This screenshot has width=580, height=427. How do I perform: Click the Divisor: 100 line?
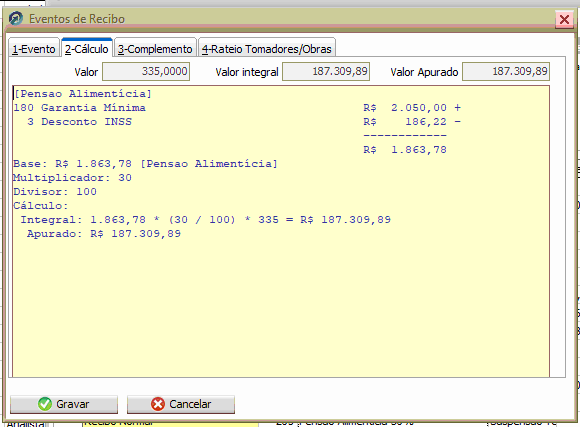pos(55,192)
